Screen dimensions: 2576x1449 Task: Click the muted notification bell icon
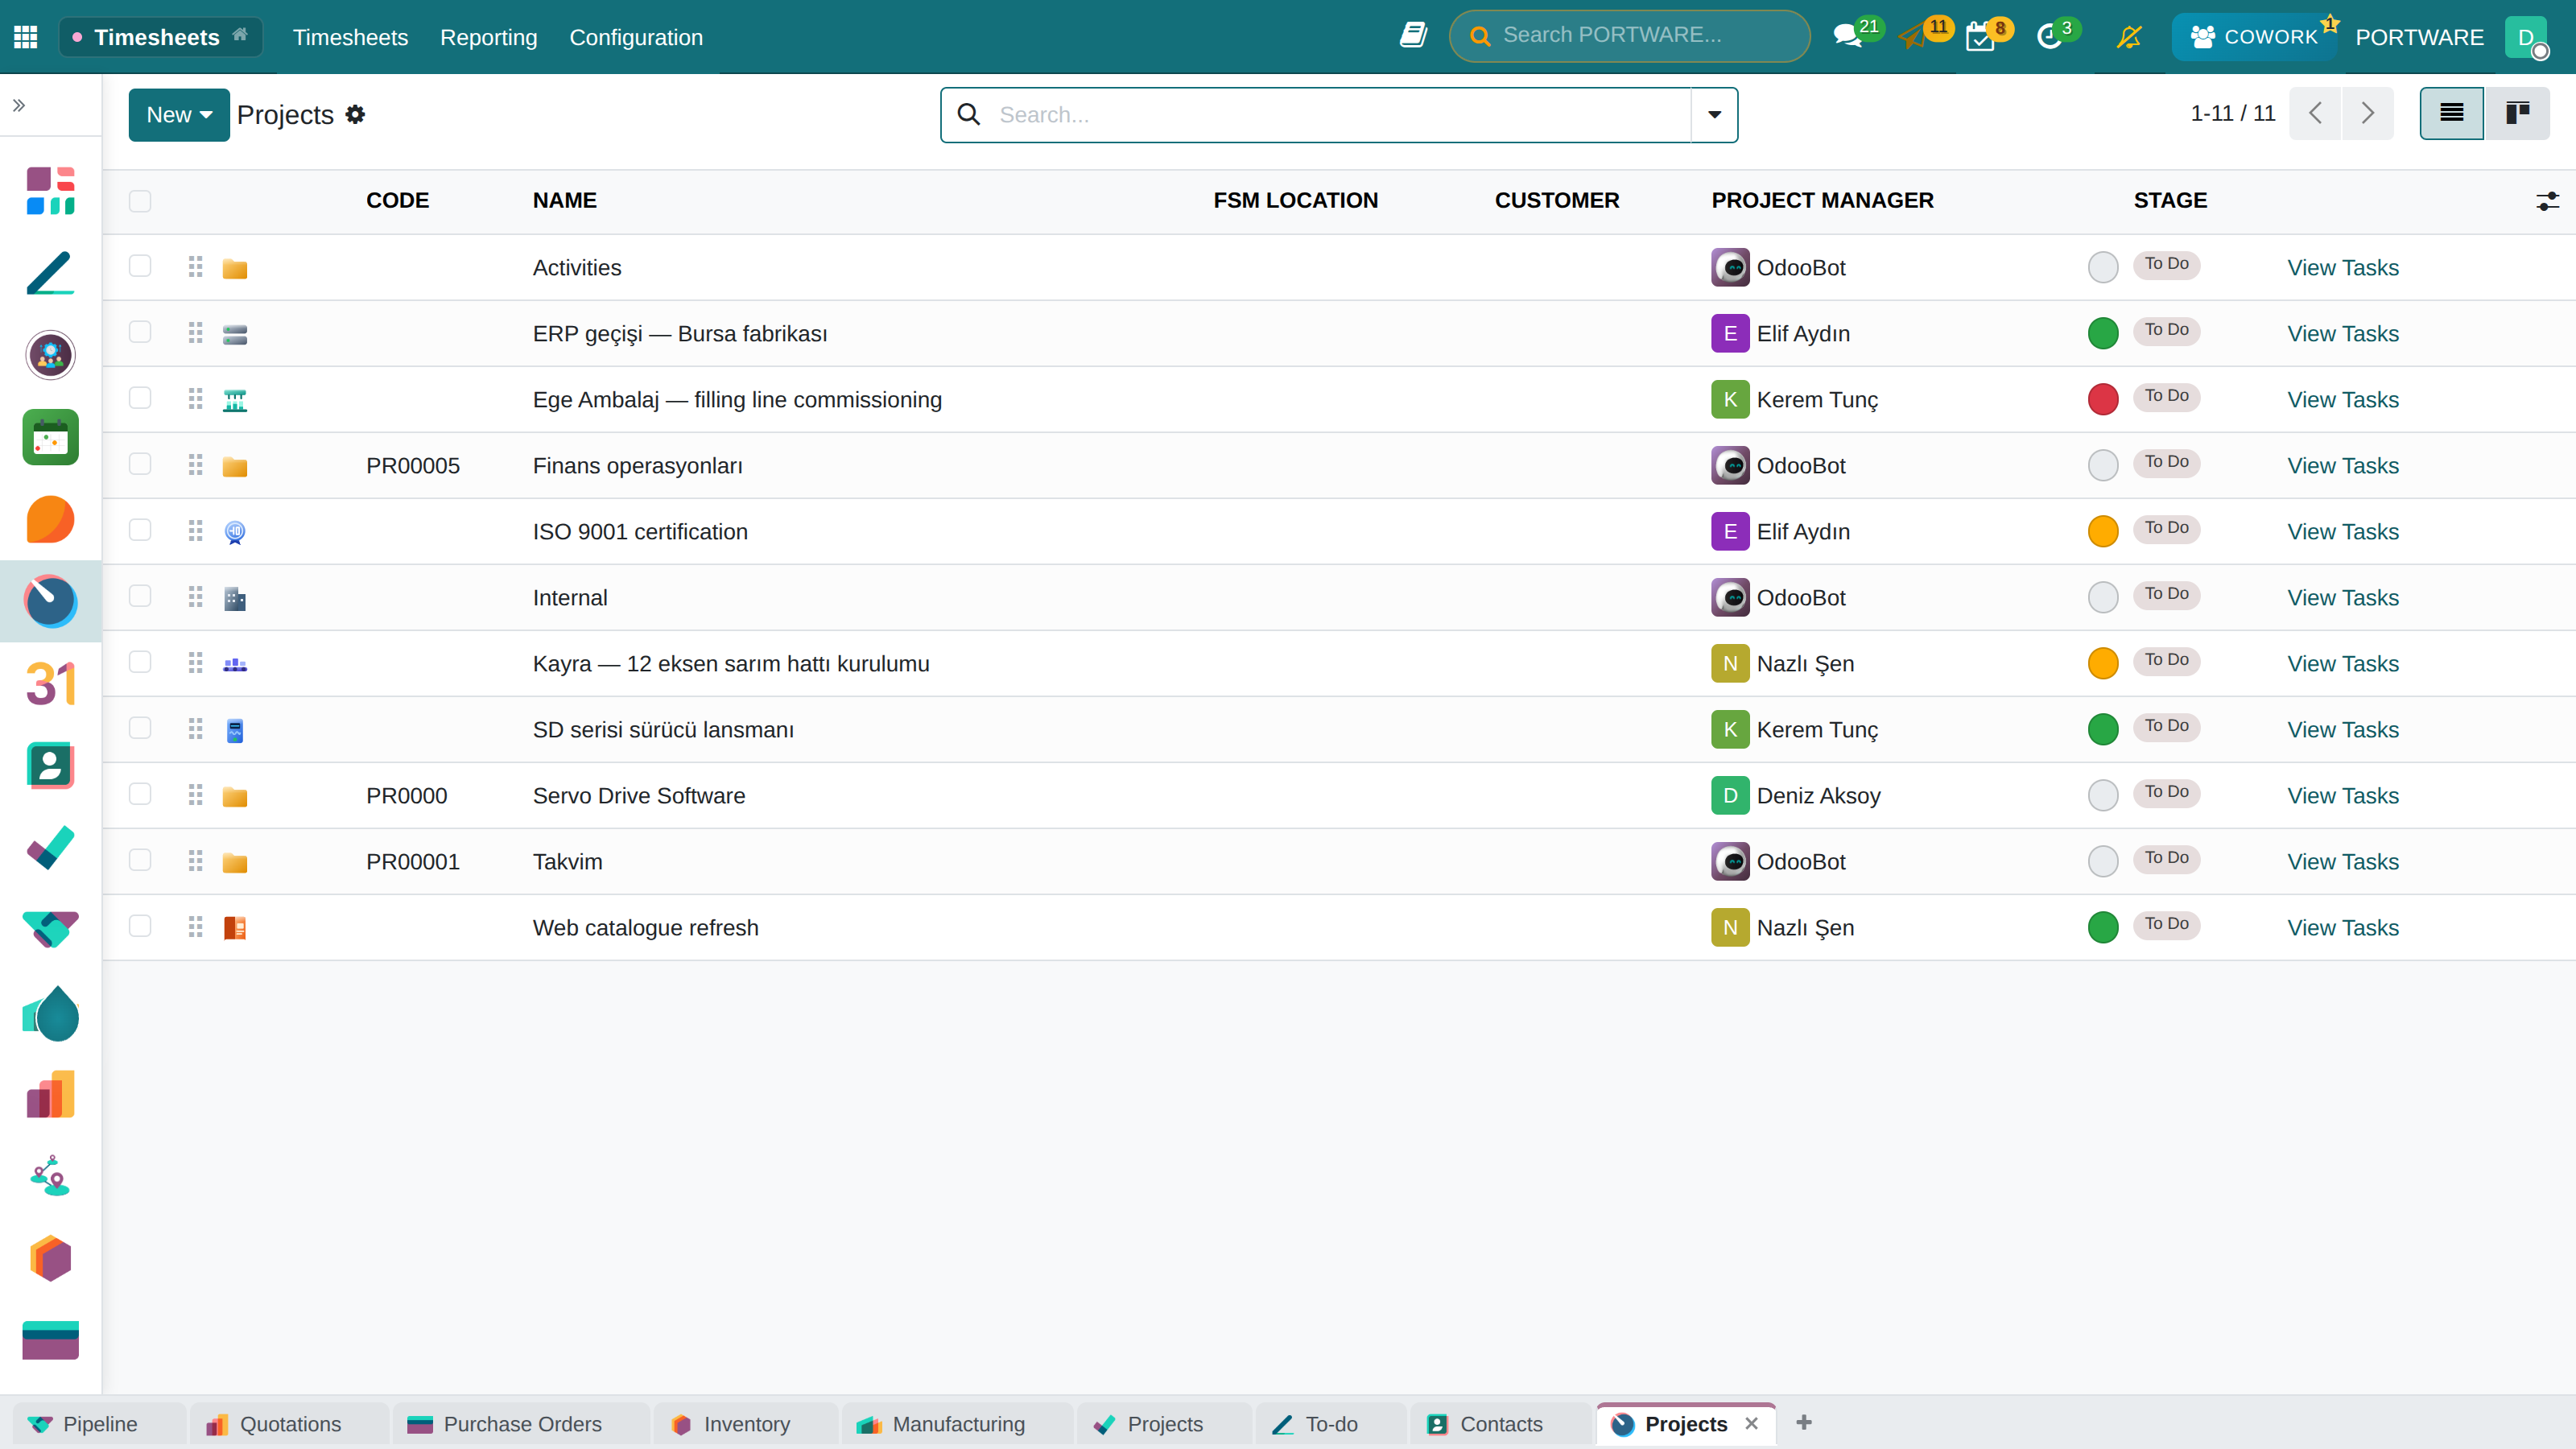pyautogui.click(x=2129, y=37)
